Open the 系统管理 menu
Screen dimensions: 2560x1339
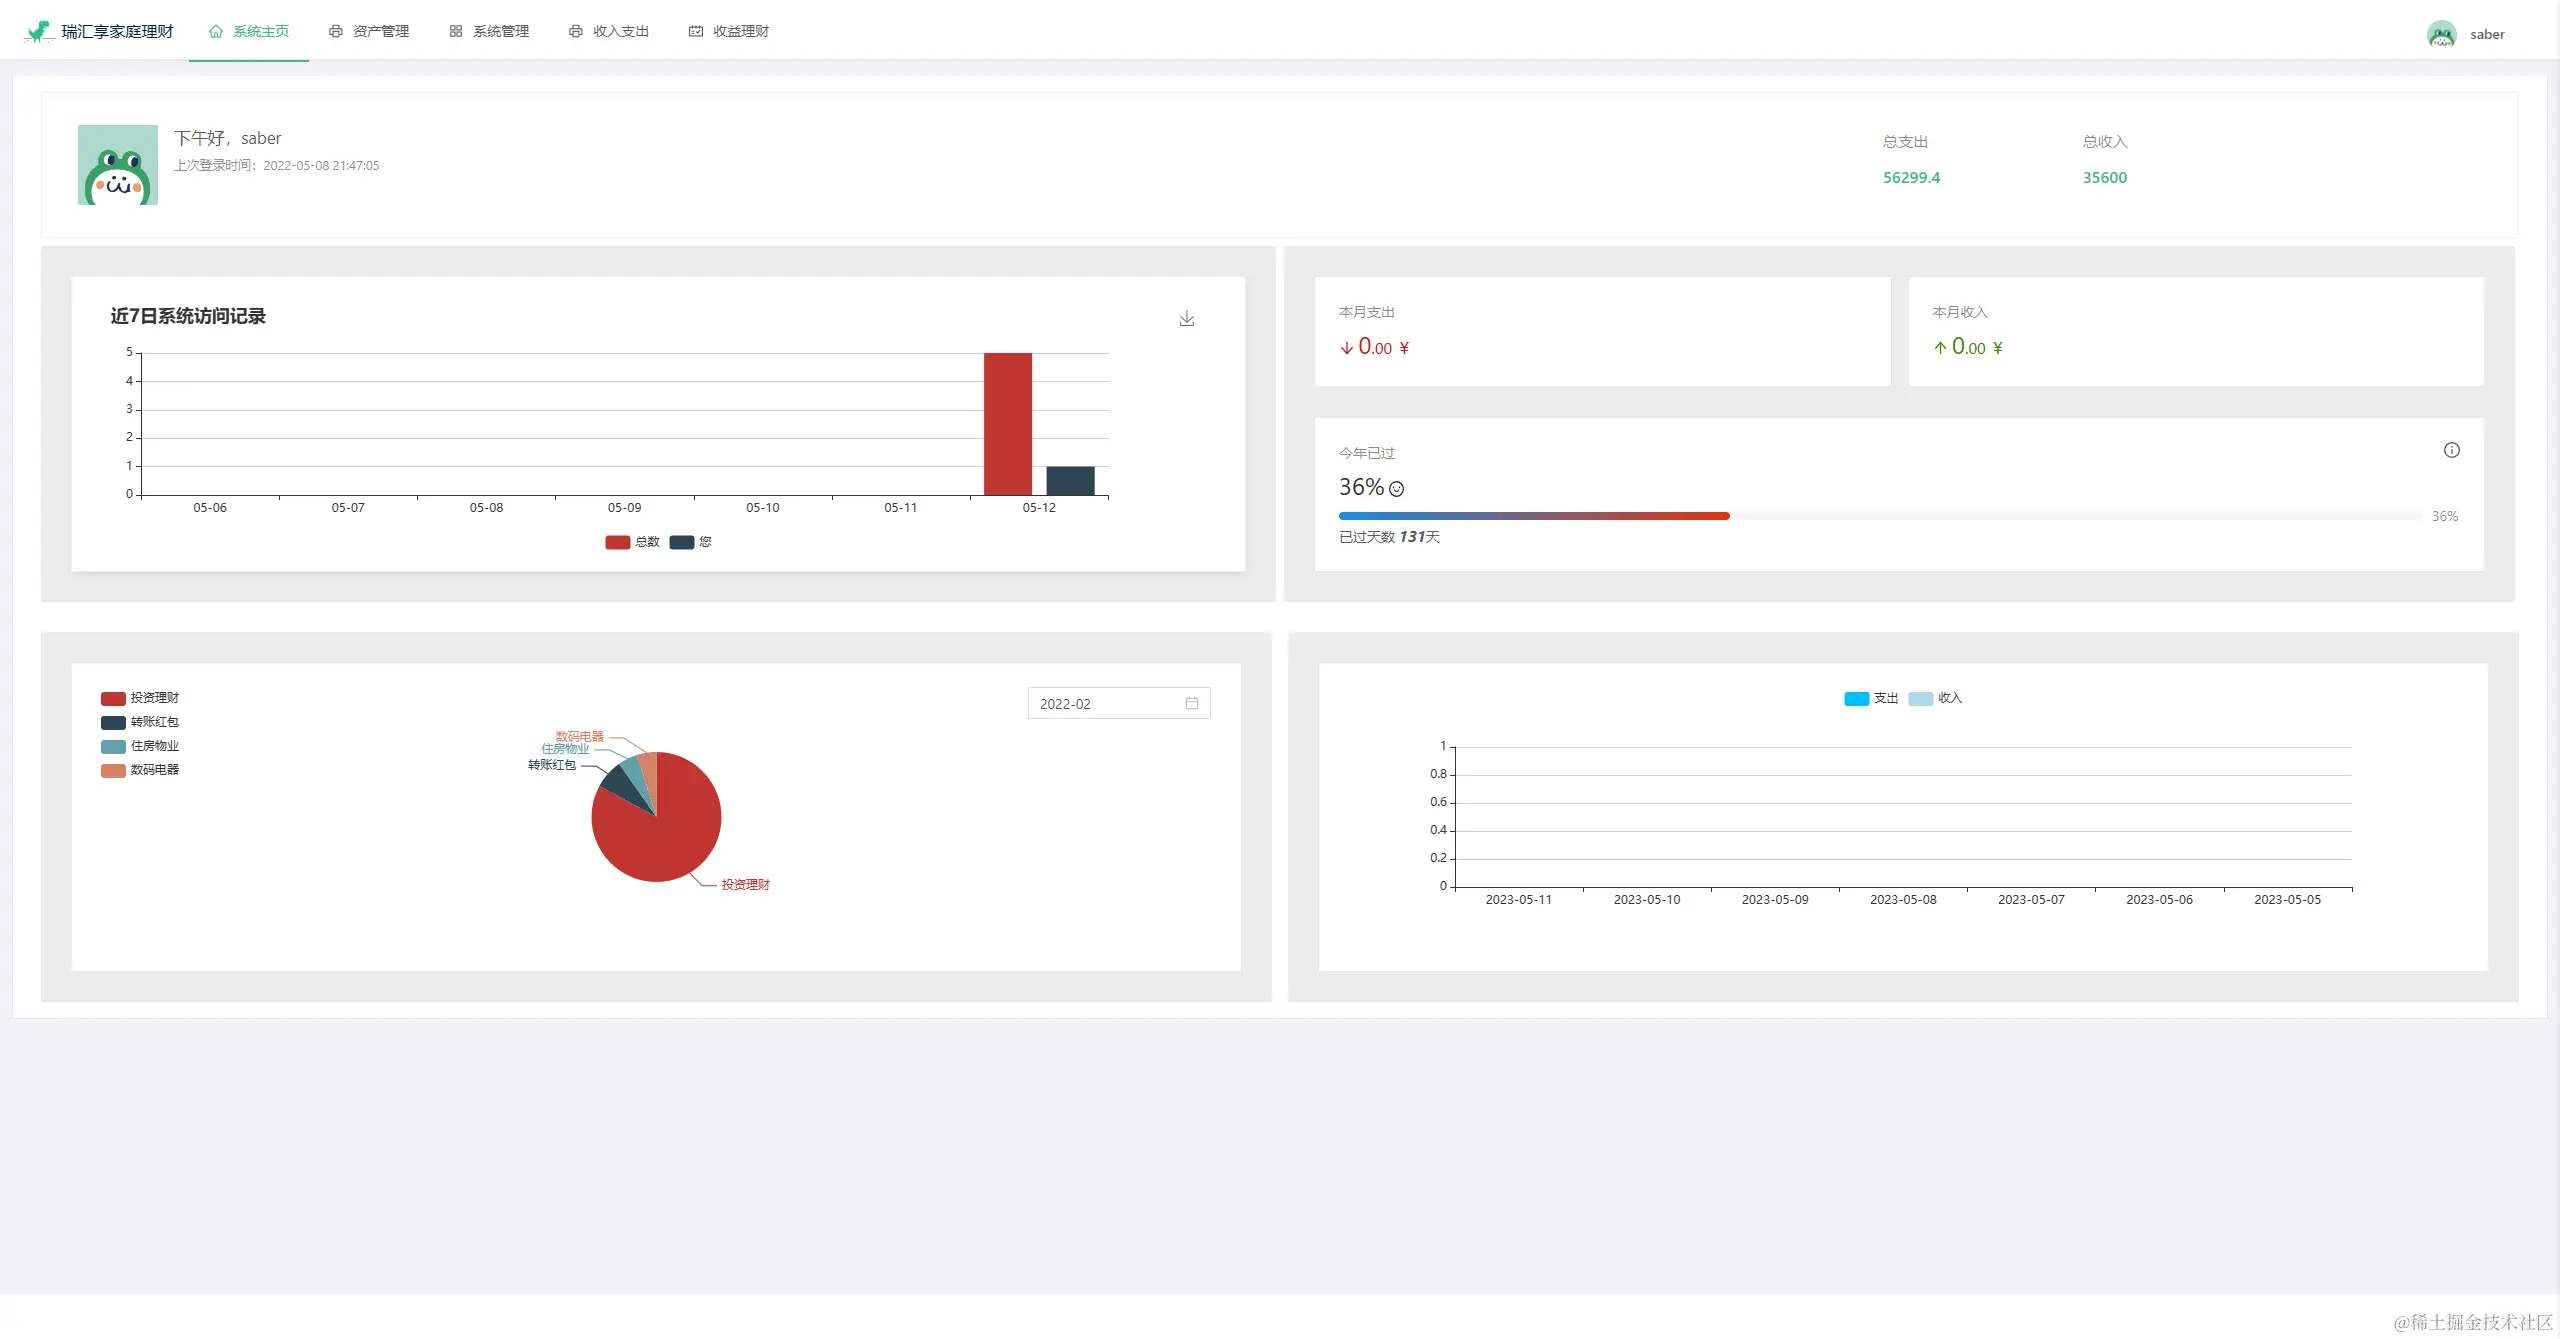point(500,31)
